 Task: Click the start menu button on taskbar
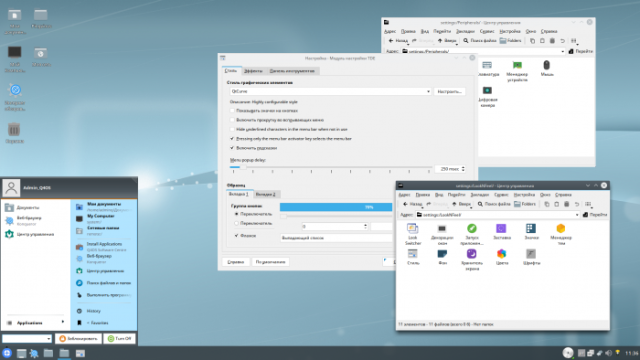click(x=7, y=353)
